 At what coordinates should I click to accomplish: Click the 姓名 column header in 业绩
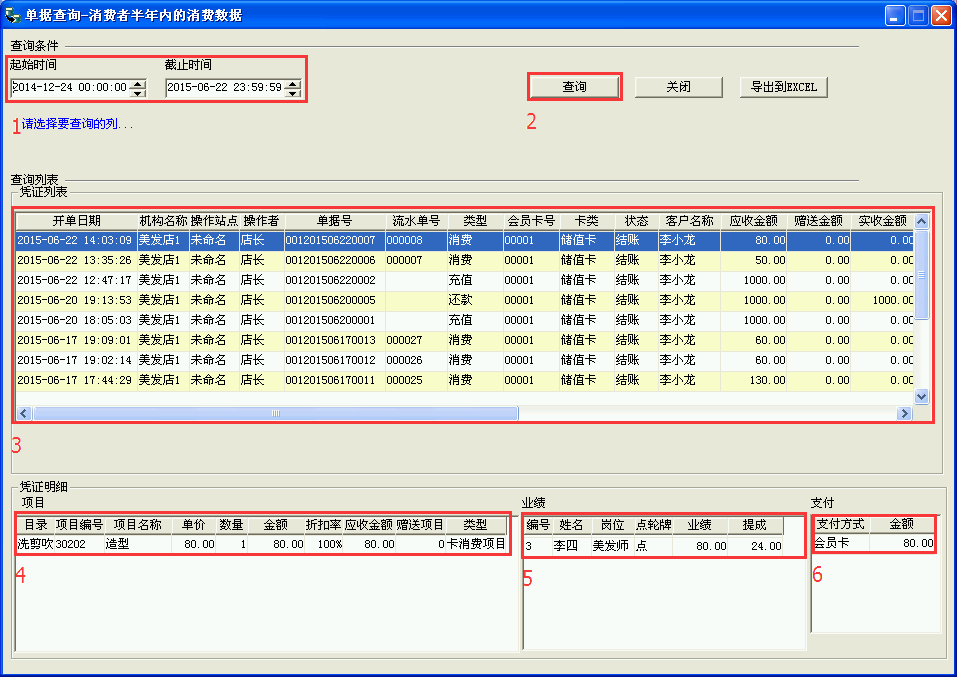coord(571,525)
